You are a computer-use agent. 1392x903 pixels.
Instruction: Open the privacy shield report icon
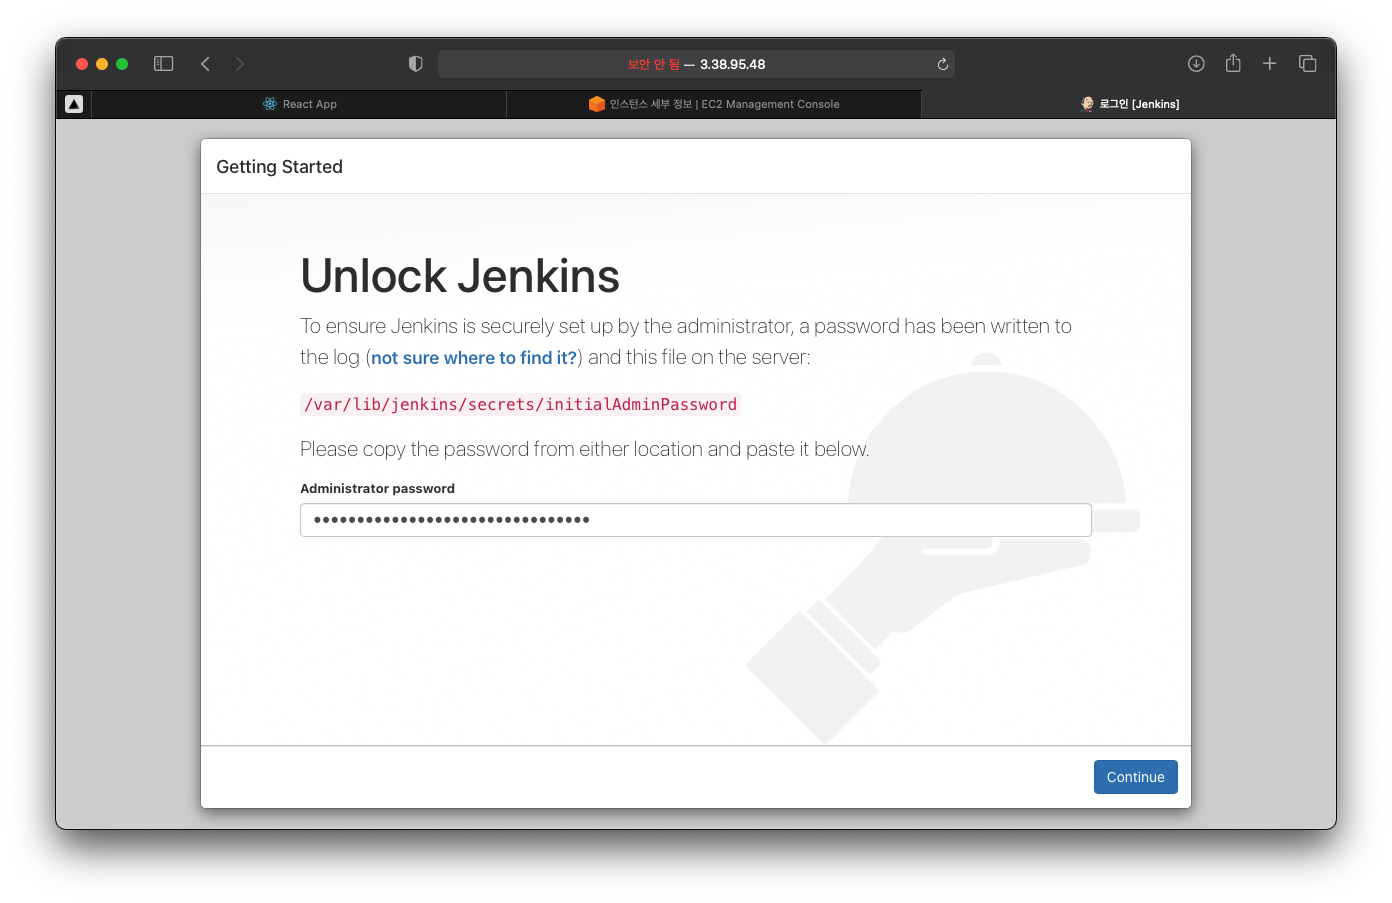(x=416, y=64)
